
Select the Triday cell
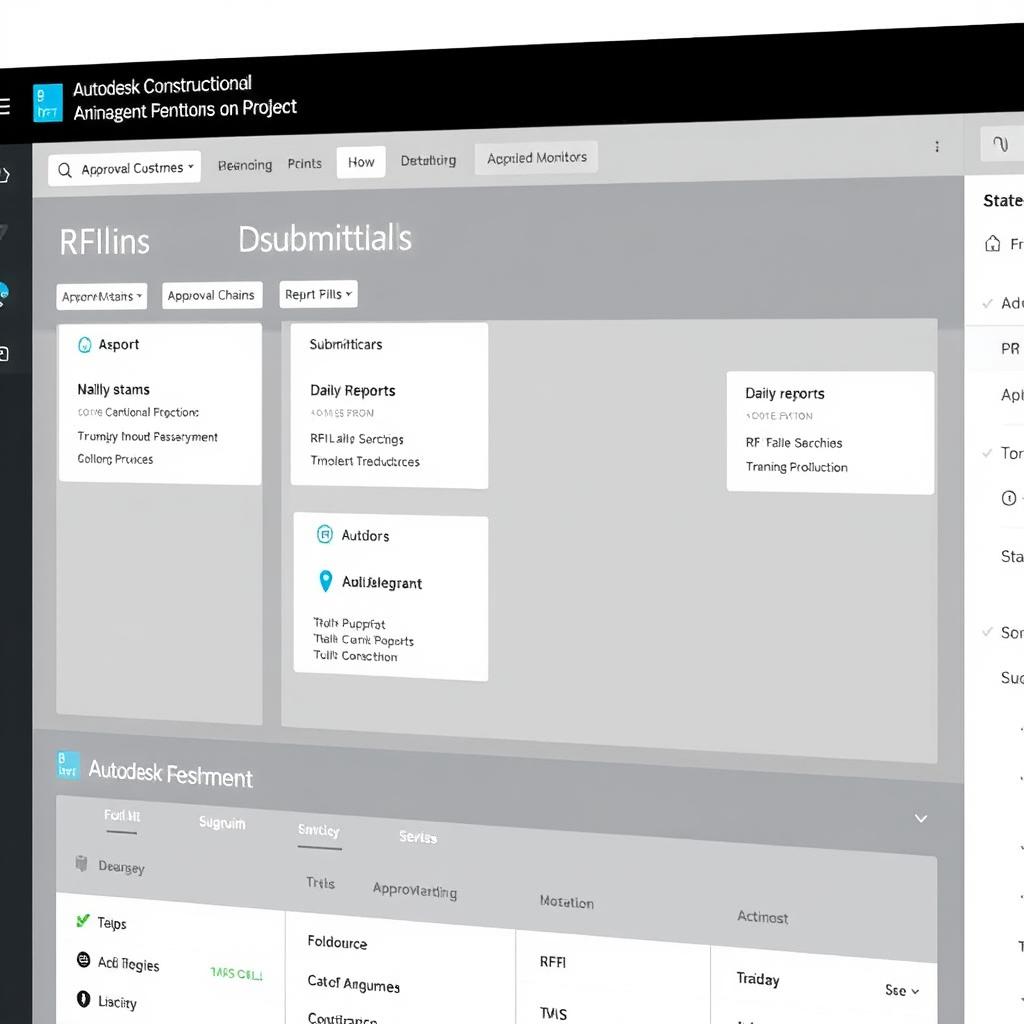758,979
